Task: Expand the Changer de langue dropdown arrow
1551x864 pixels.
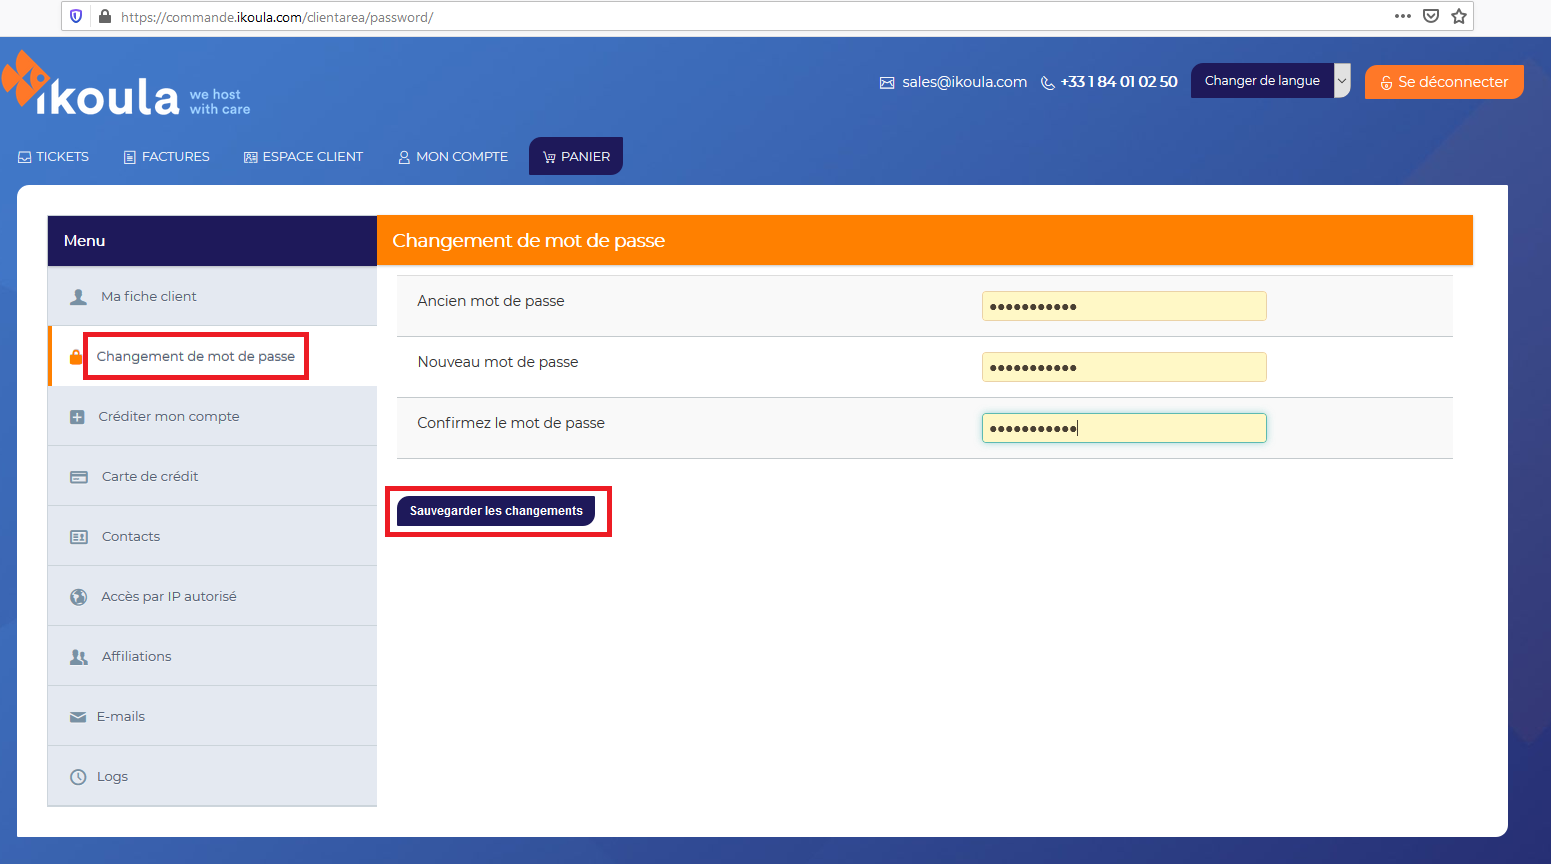Action: (x=1342, y=81)
